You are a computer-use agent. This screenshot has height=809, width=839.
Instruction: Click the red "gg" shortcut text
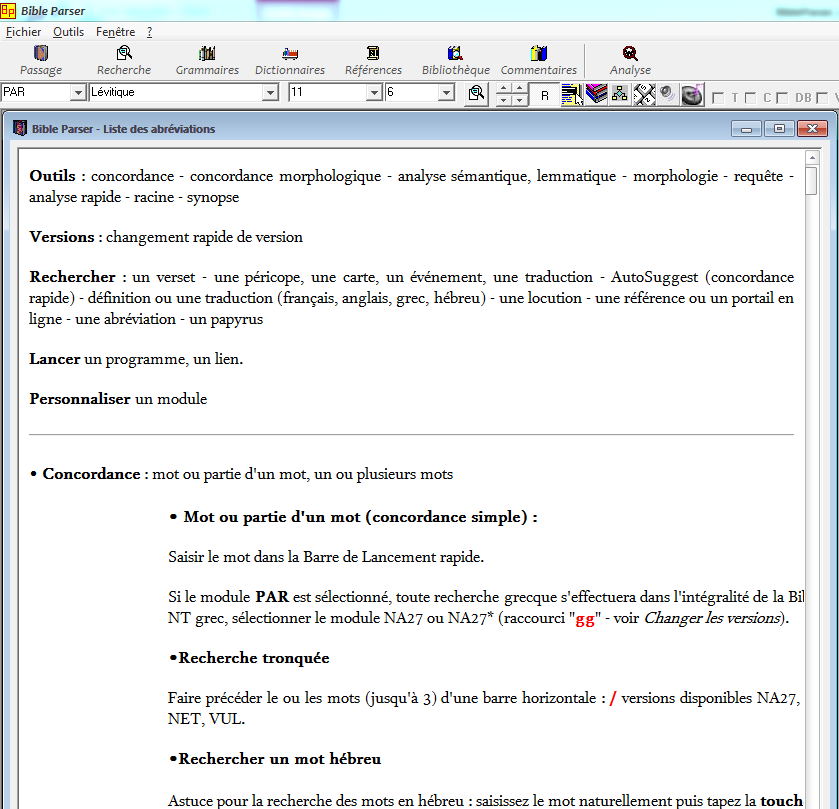(585, 619)
